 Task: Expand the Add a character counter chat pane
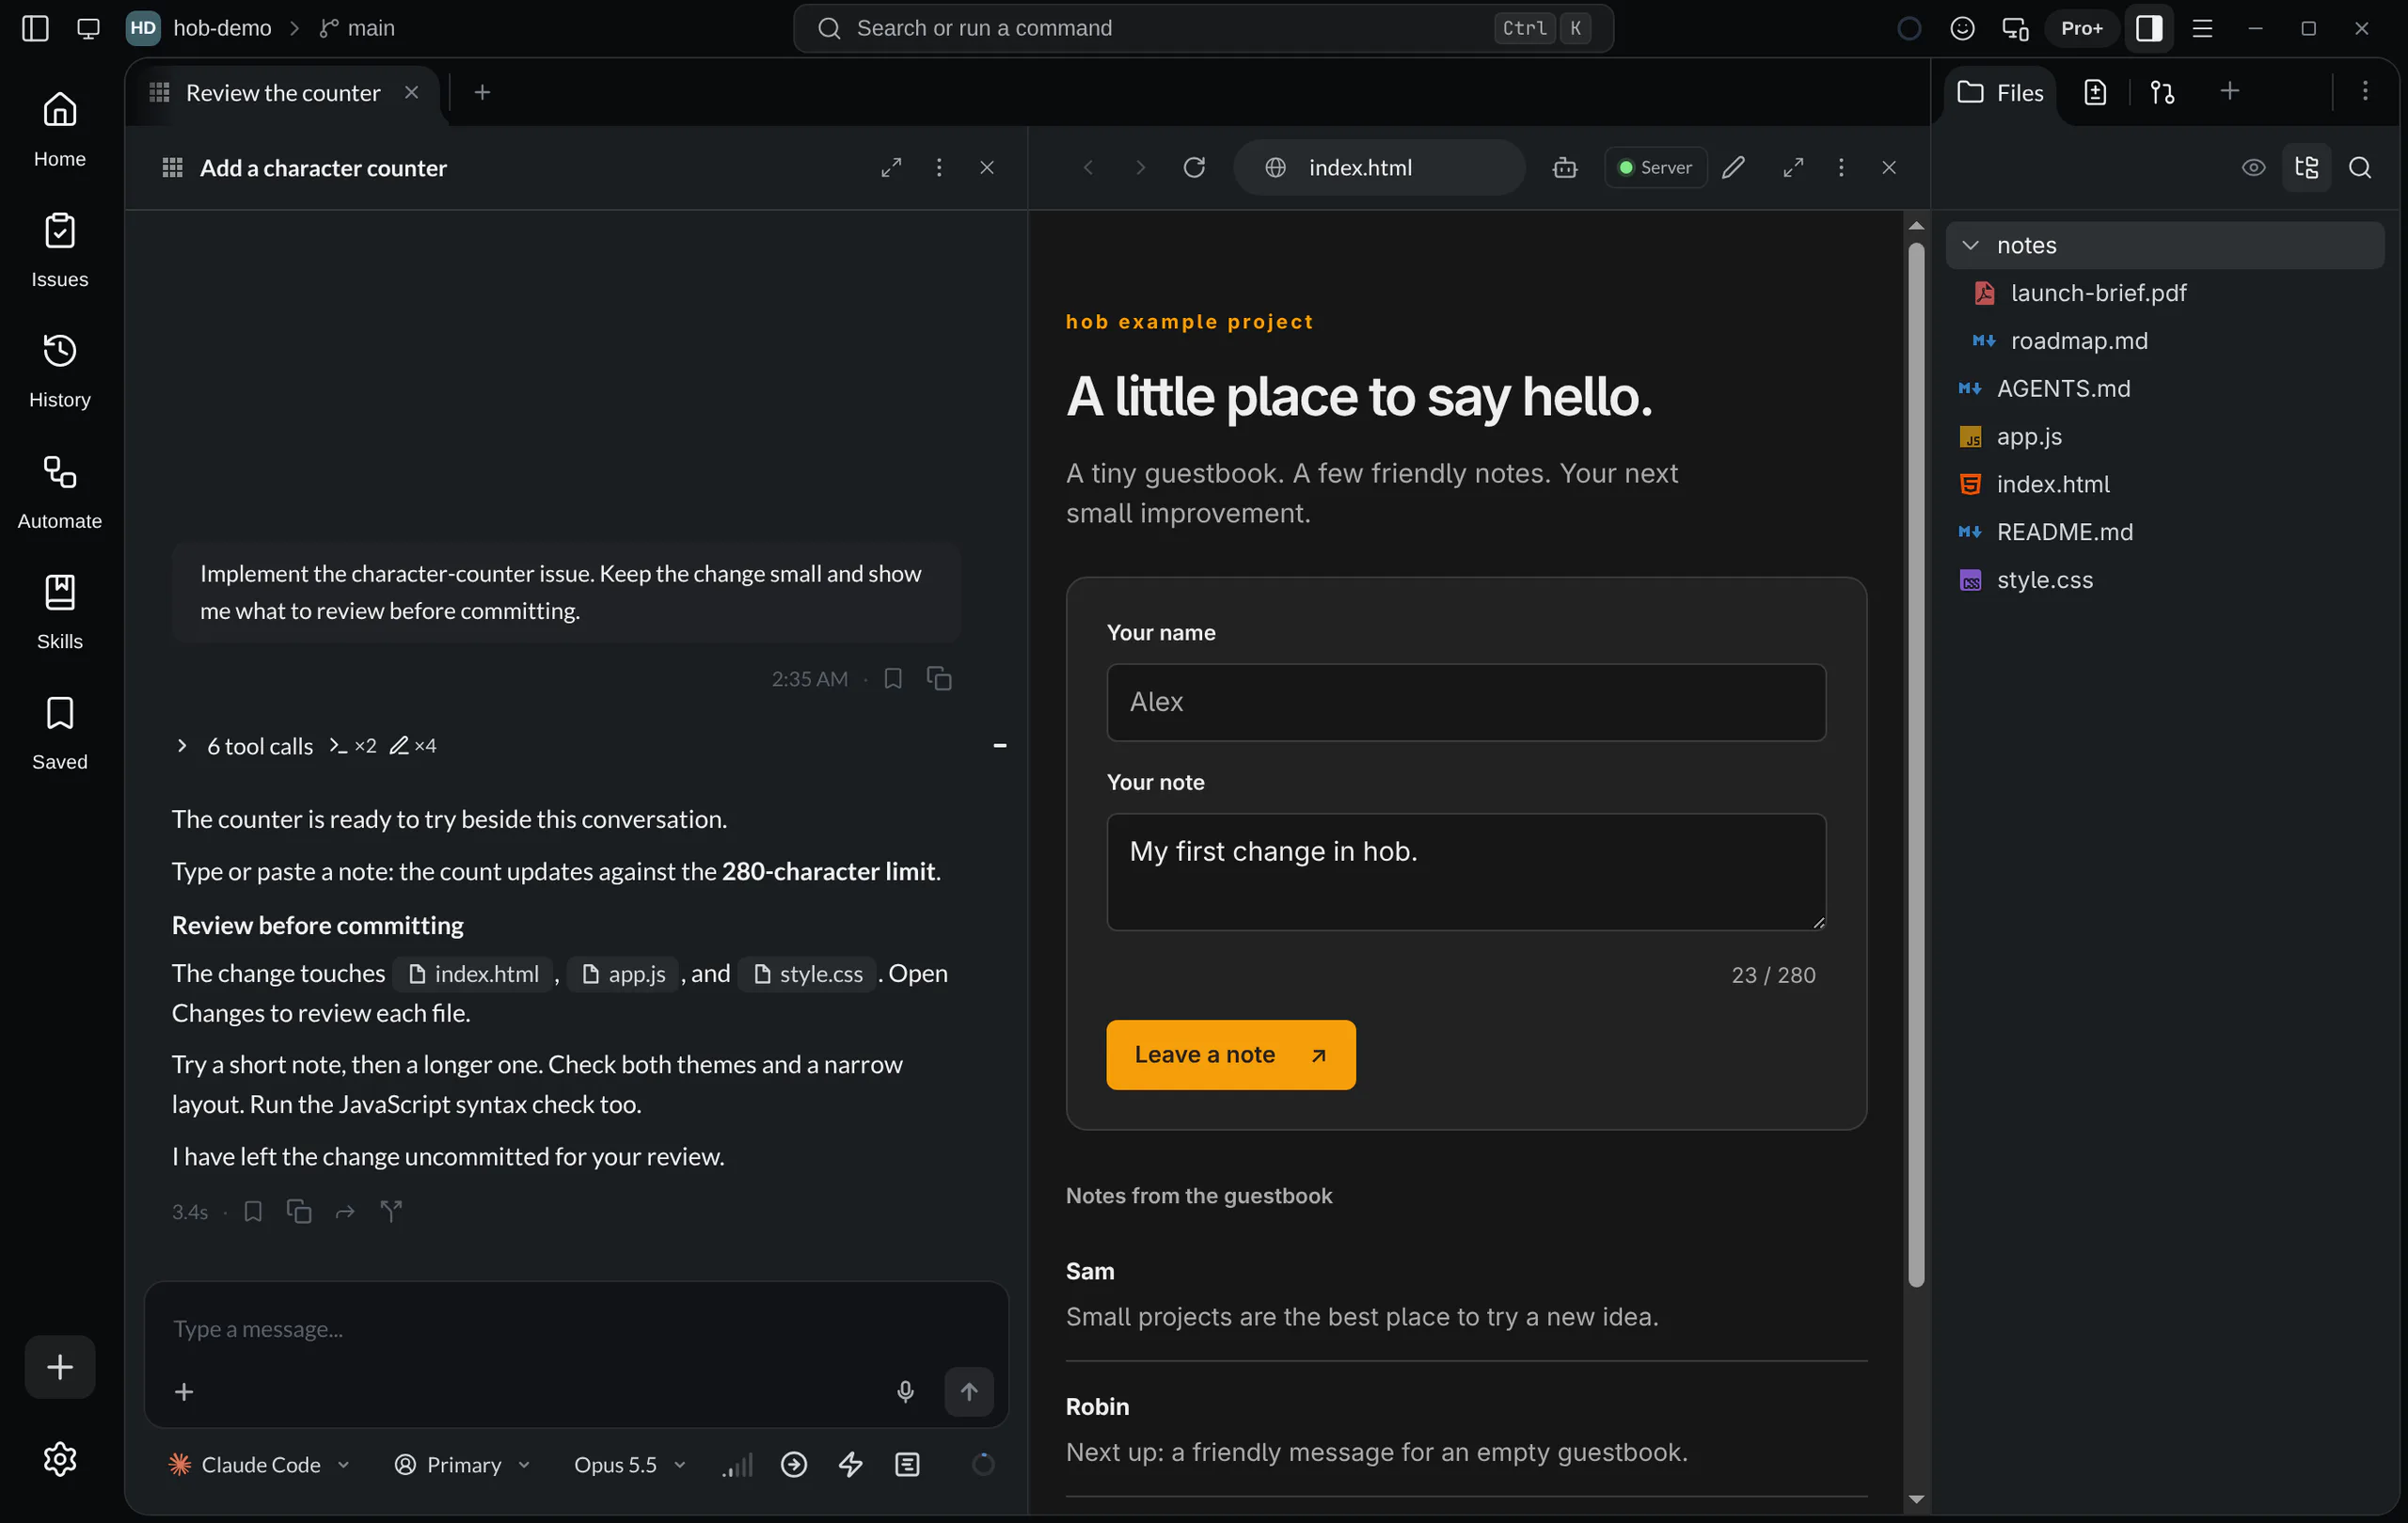(891, 167)
